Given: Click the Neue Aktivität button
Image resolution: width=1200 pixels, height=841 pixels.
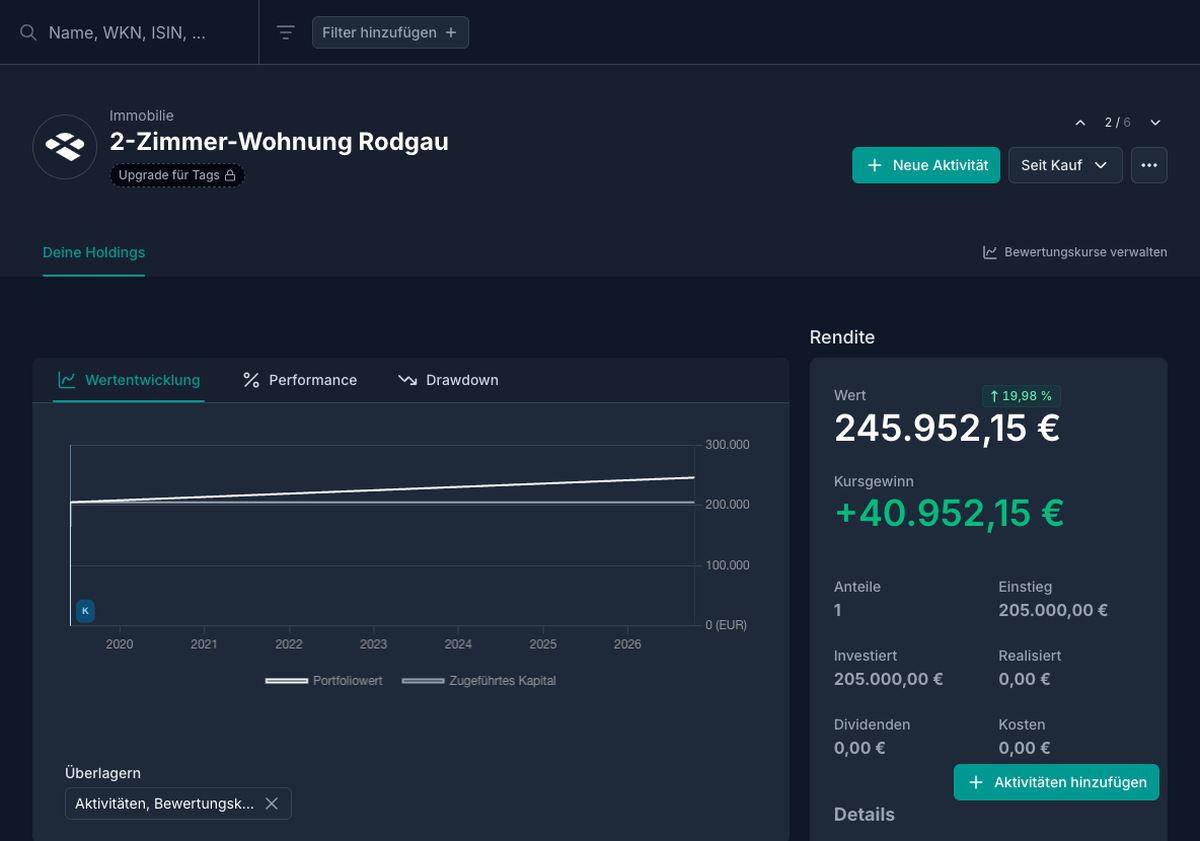Looking at the screenshot, I should [926, 165].
